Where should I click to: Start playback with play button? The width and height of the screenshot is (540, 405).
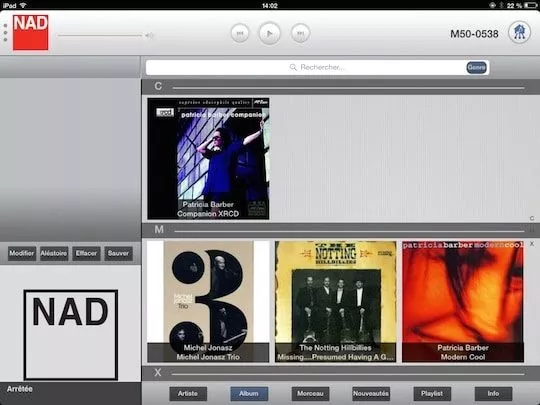[x=270, y=33]
